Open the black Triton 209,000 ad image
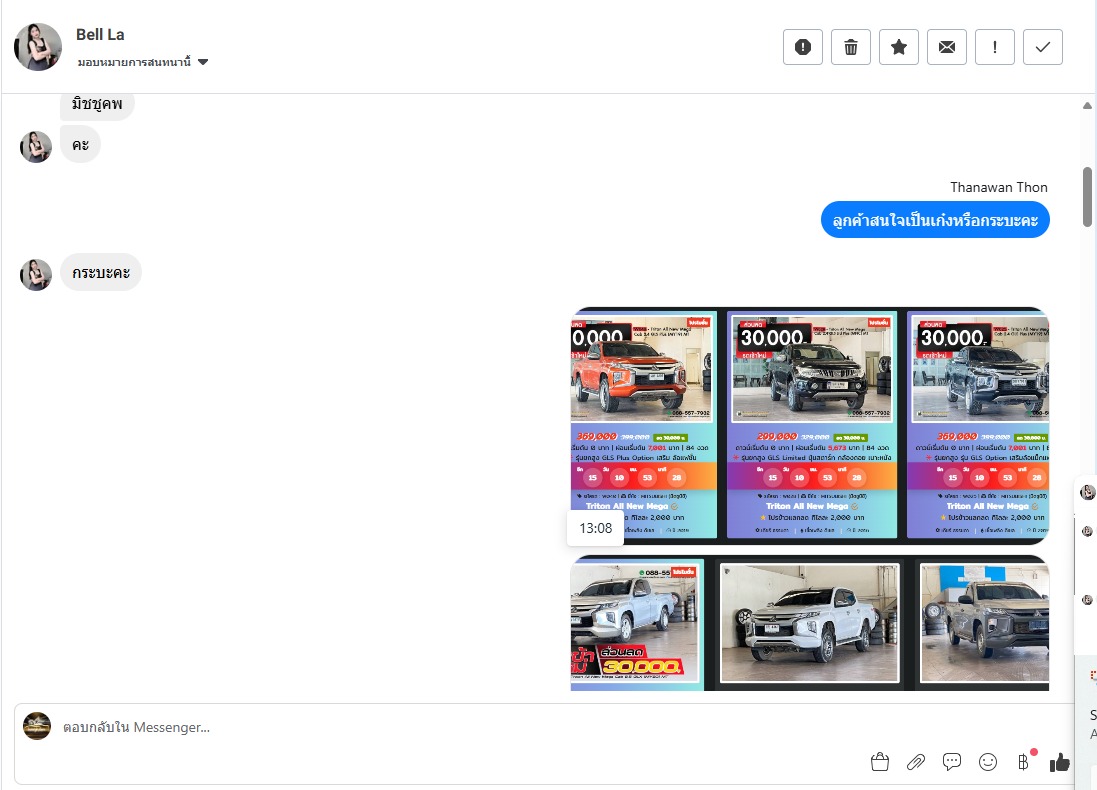Image resolution: width=1097 pixels, height=790 pixels. [x=811, y=425]
